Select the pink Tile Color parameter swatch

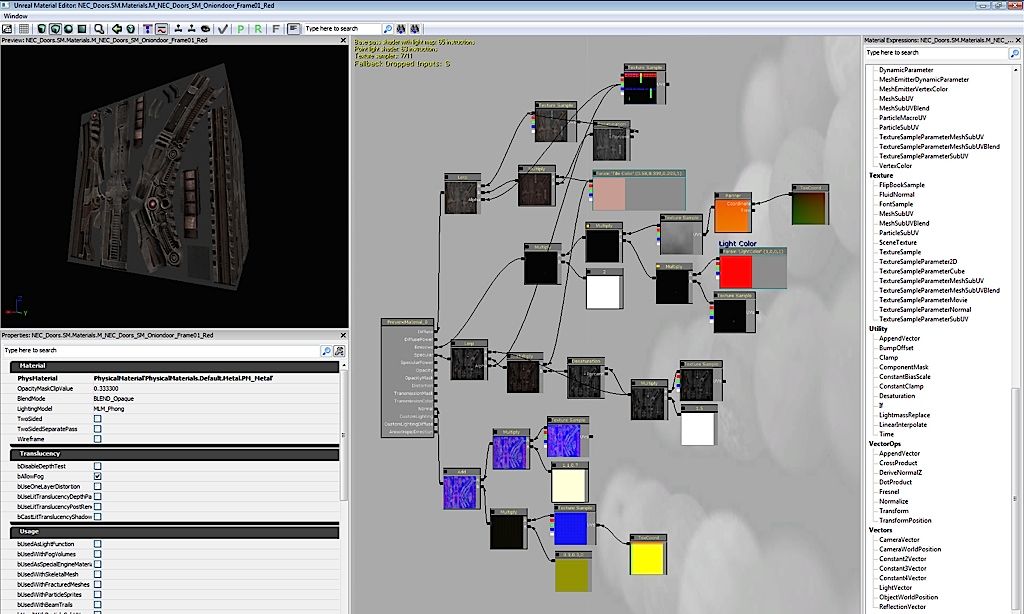pyautogui.click(x=609, y=194)
